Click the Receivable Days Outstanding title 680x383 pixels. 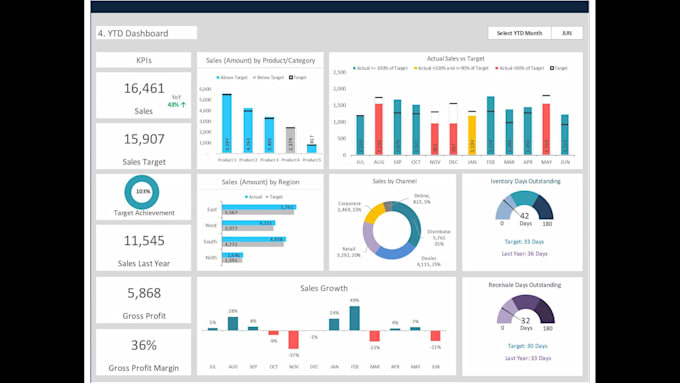525,285
